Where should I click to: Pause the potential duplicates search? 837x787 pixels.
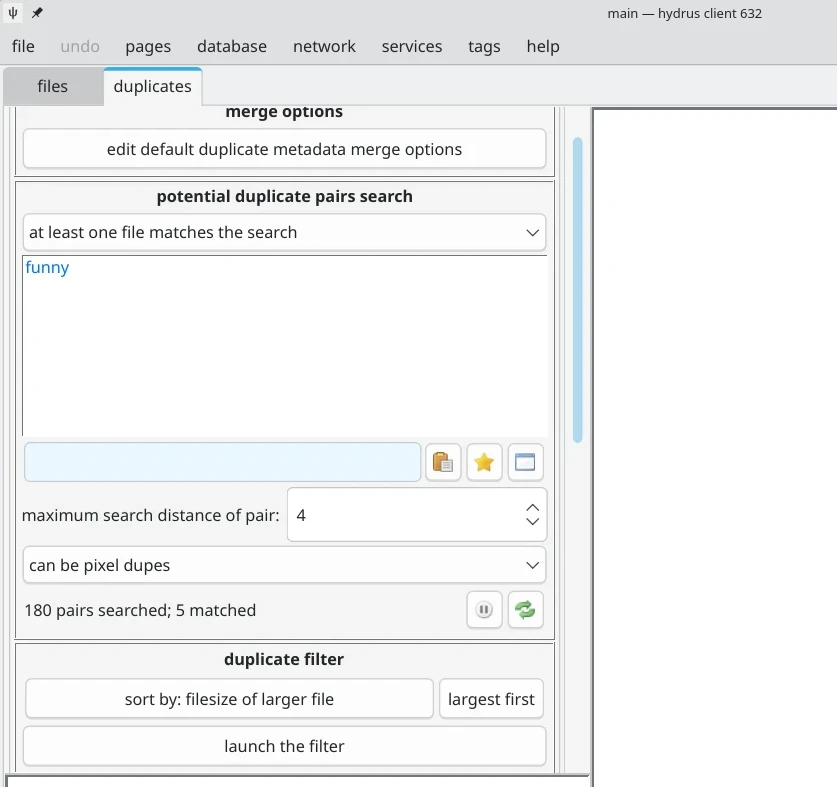pos(484,610)
